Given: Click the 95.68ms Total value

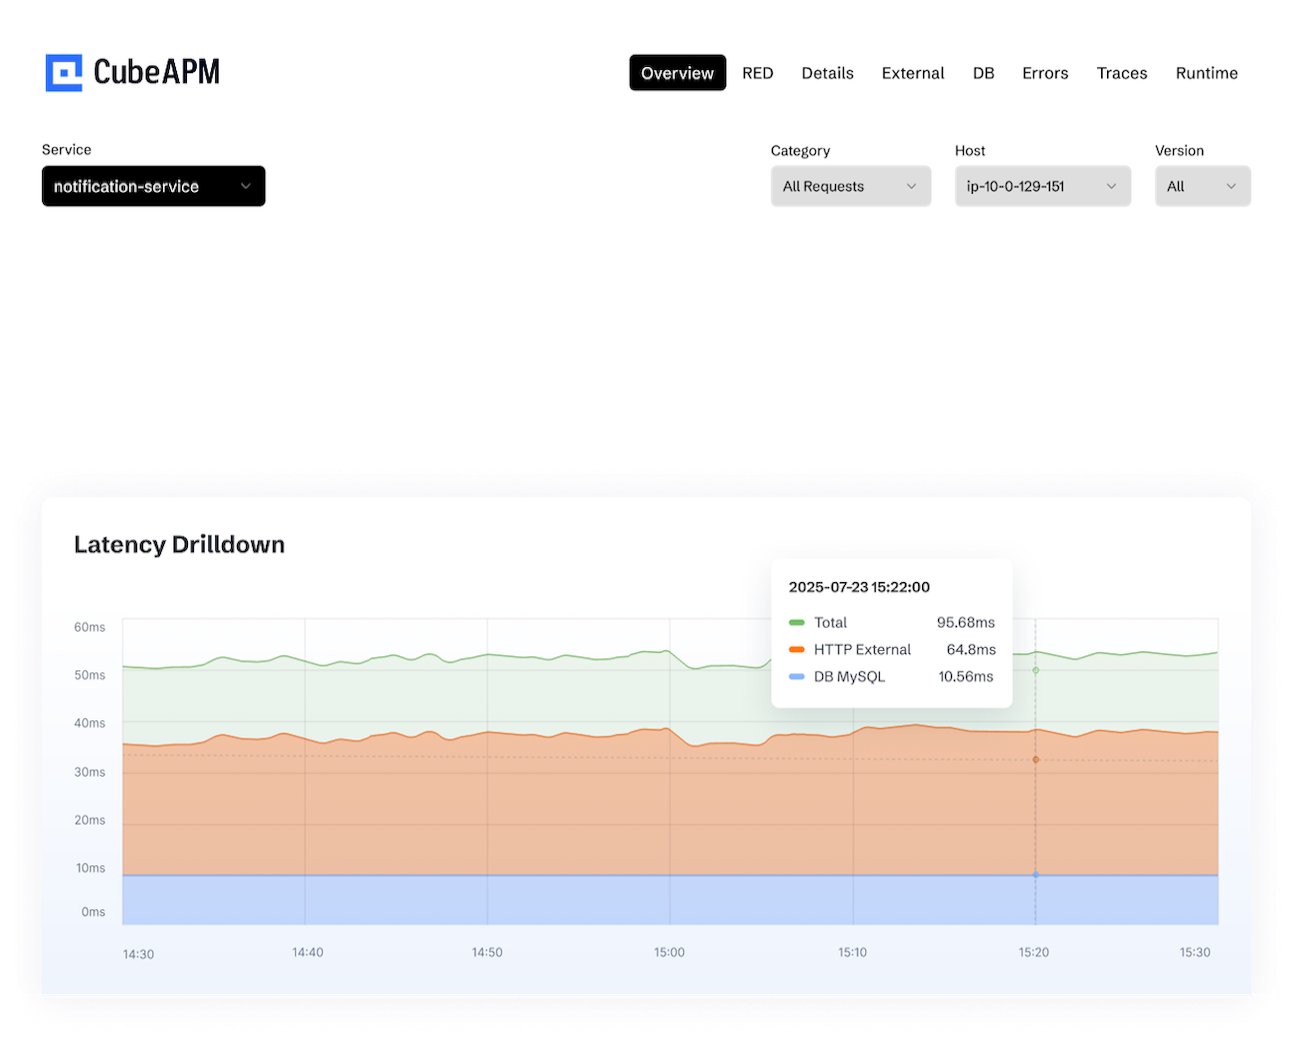Looking at the screenshot, I should [x=965, y=622].
